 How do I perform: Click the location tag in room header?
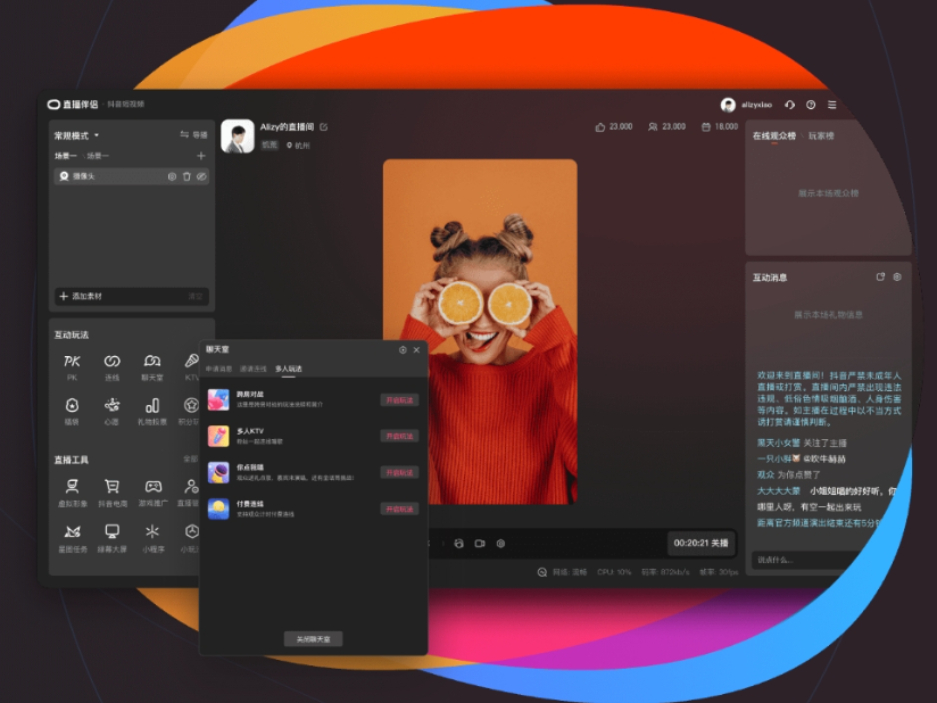pyautogui.click(x=298, y=145)
